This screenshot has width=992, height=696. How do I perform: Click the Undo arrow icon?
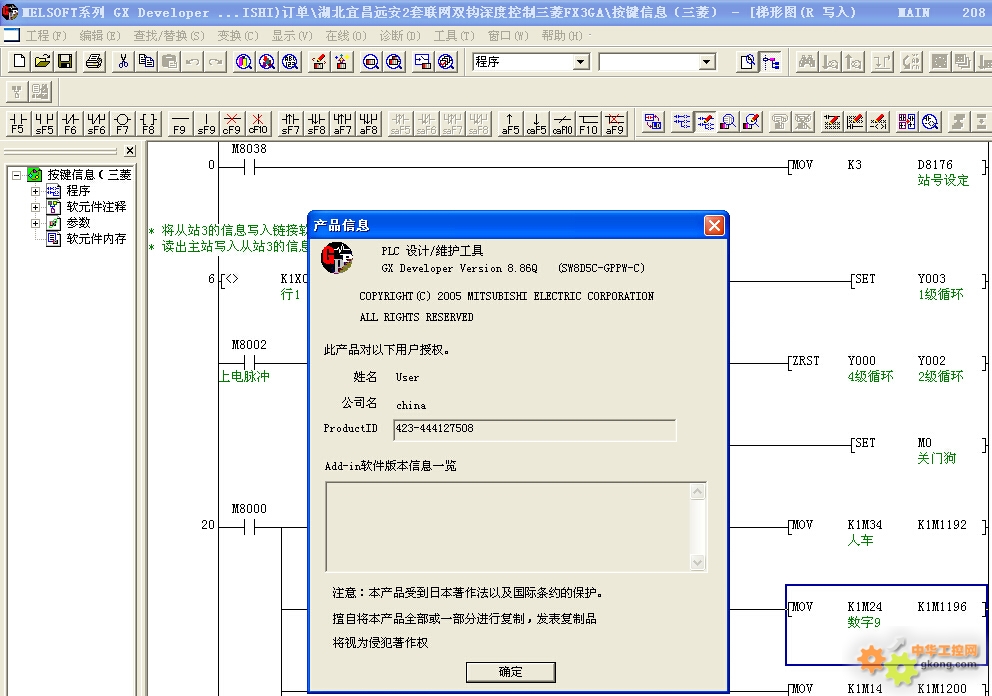tap(192, 61)
